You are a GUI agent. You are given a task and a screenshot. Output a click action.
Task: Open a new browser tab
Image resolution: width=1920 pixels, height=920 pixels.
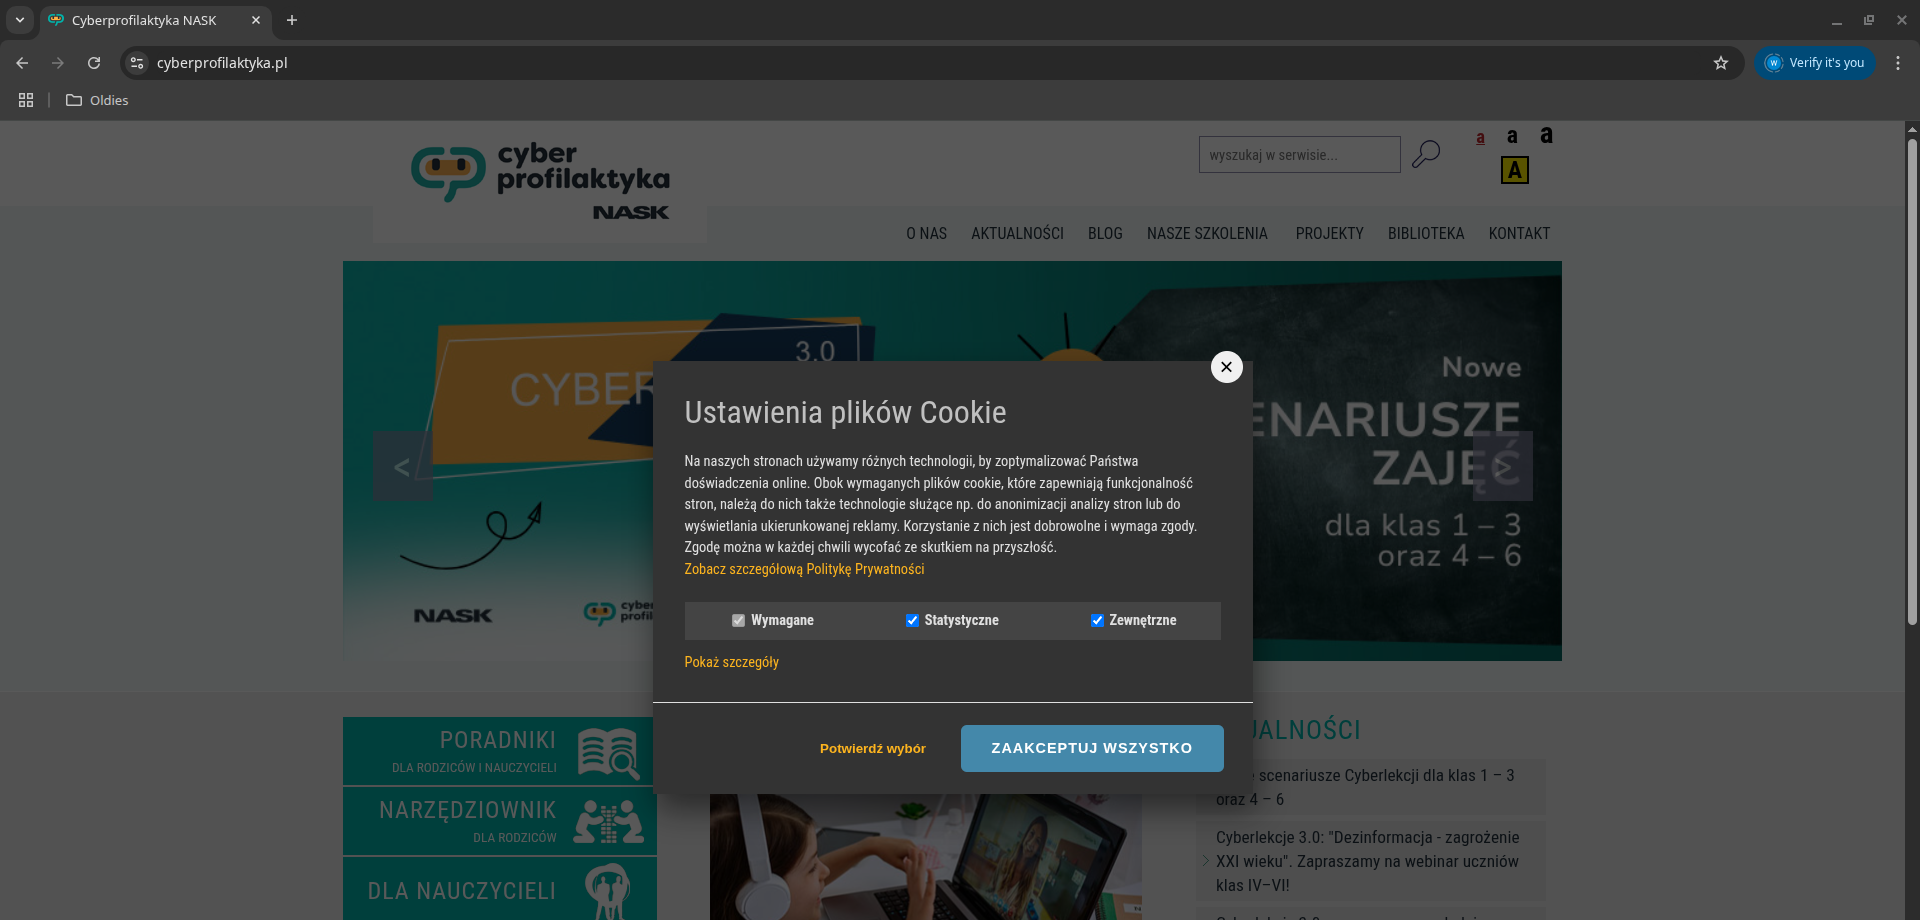point(292,20)
